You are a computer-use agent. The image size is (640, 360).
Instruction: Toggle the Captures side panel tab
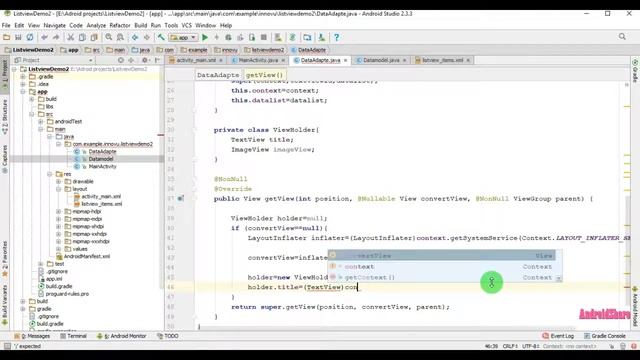pyautogui.click(x=5, y=159)
